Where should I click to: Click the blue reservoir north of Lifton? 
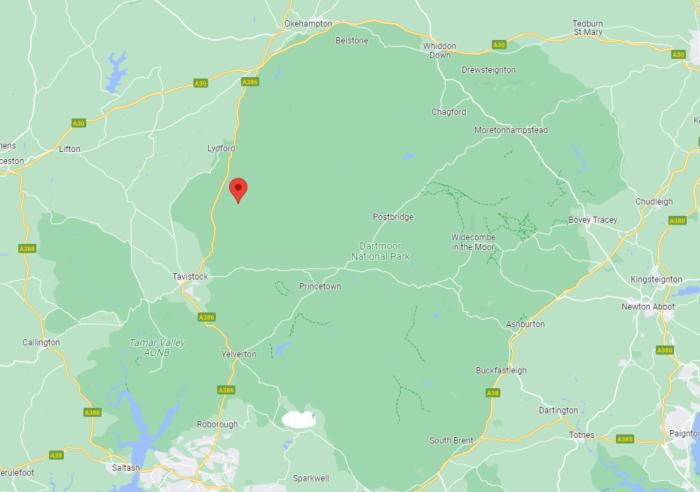click(x=116, y=71)
